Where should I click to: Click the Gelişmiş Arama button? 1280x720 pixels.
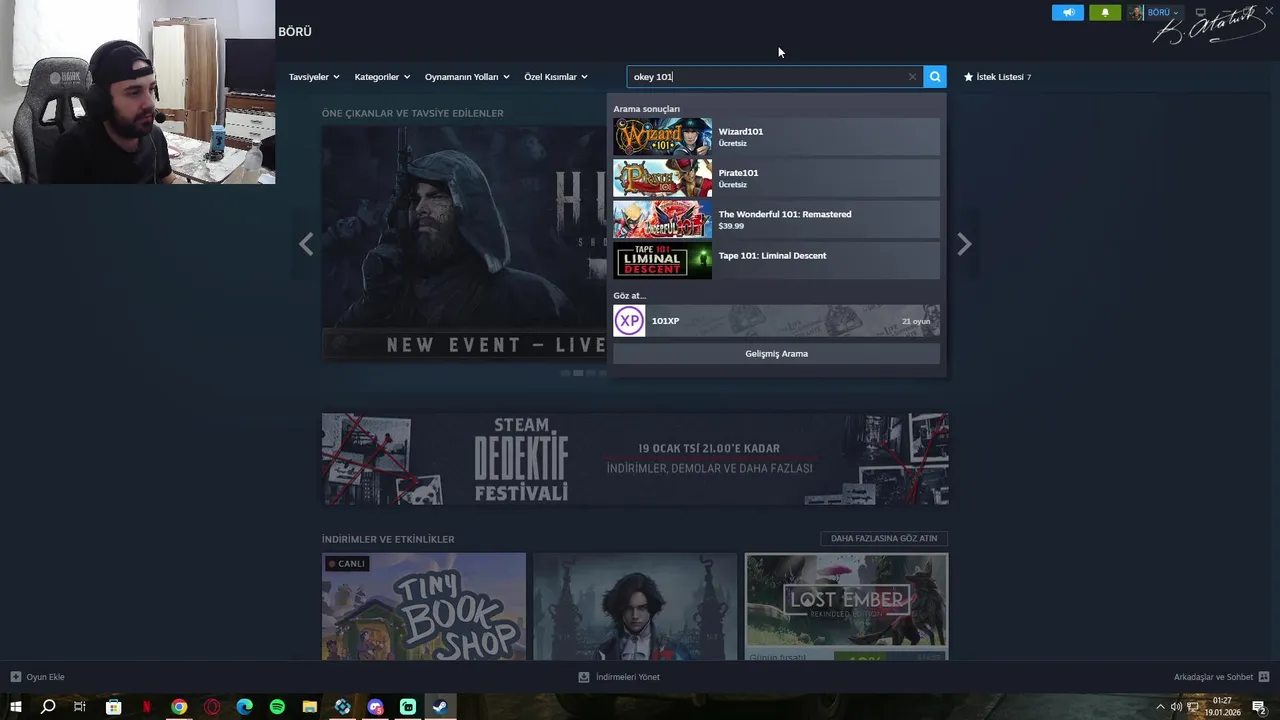pyautogui.click(x=776, y=354)
